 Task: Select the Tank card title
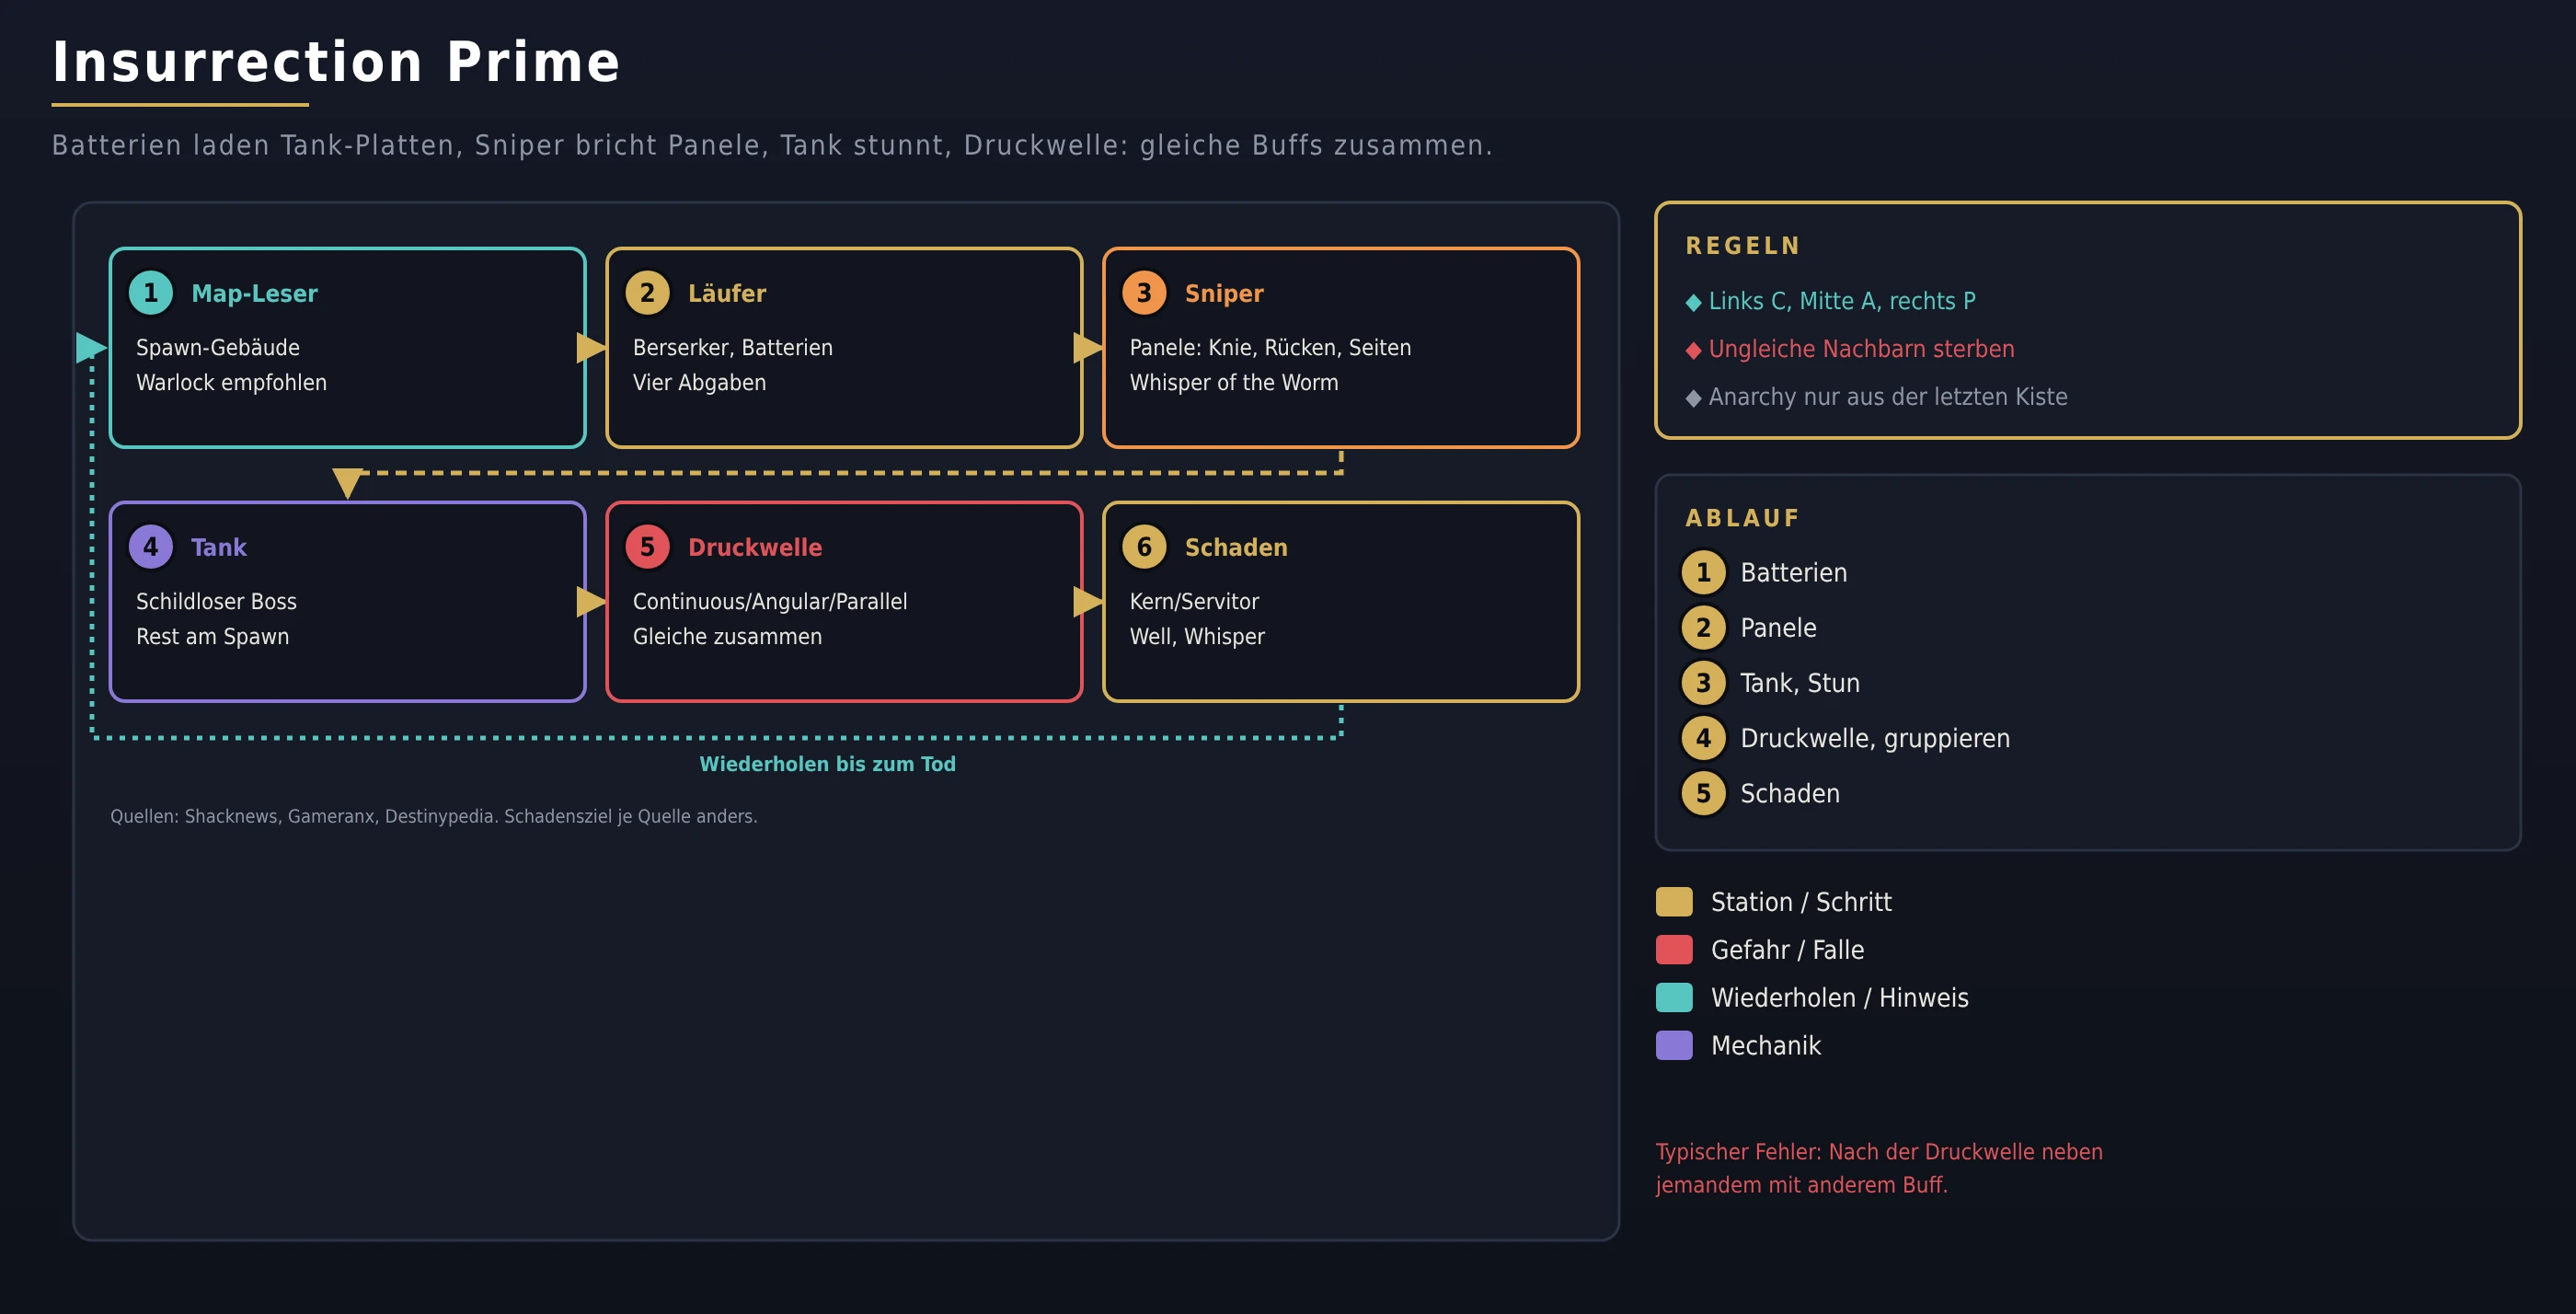pyautogui.click(x=218, y=547)
